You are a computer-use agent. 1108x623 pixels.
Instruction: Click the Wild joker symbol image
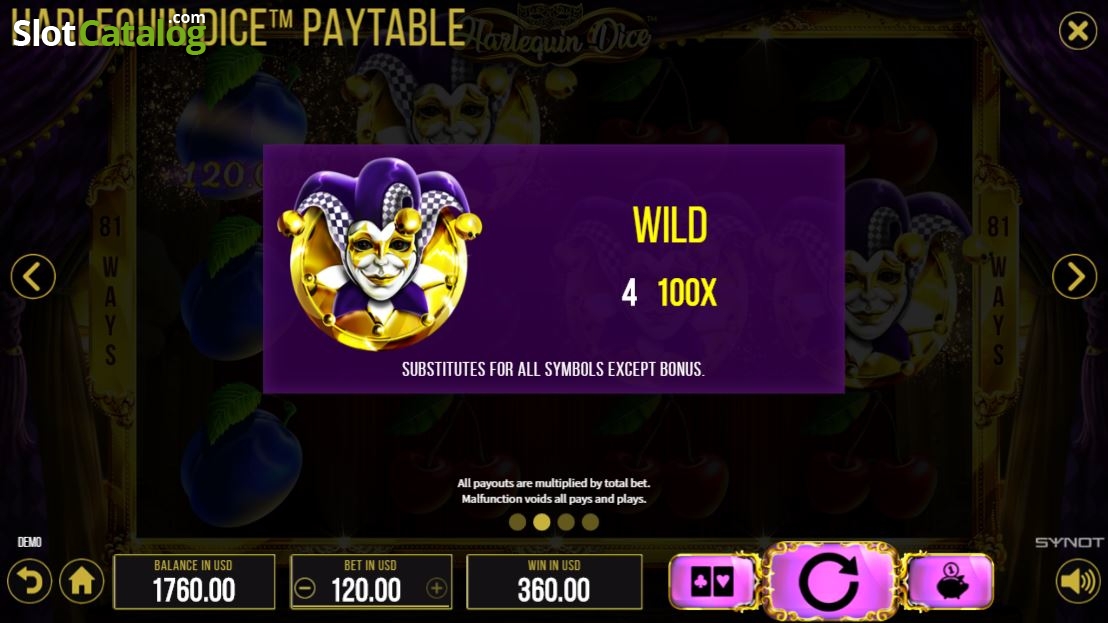380,254
